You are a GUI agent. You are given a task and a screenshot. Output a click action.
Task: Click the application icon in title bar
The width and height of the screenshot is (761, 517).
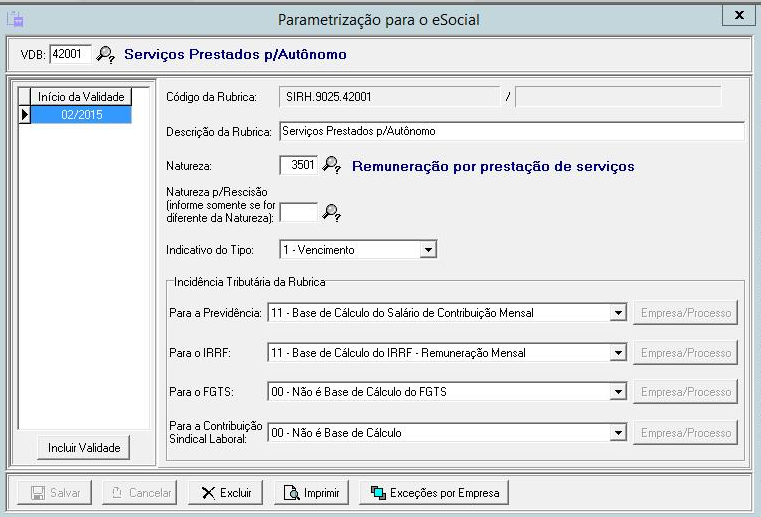14,16
